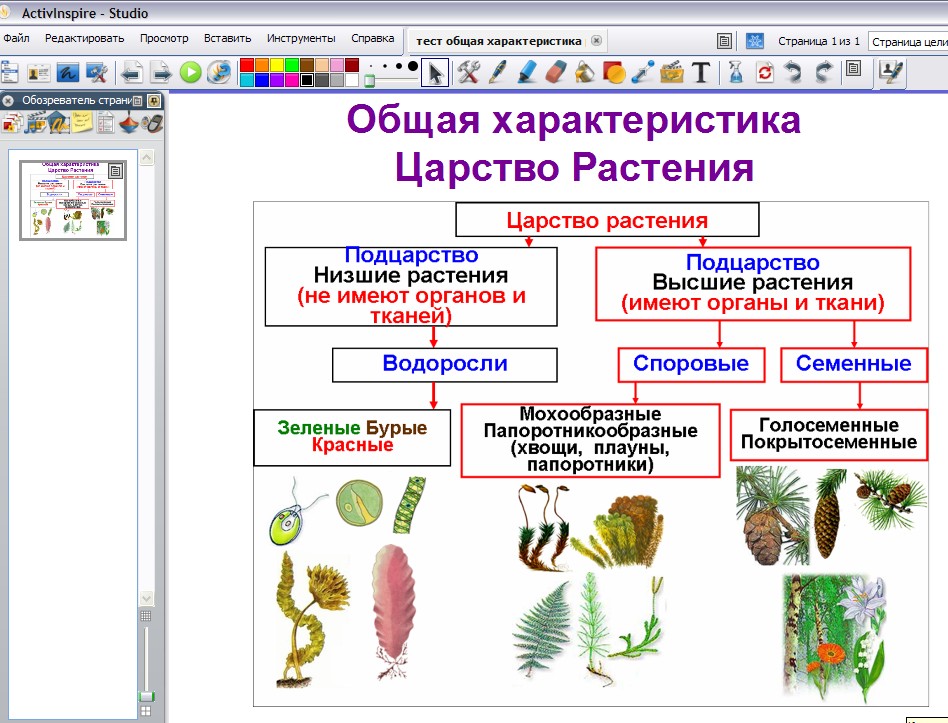
Task: Select the Eraser tool
Action: (555, 73)
